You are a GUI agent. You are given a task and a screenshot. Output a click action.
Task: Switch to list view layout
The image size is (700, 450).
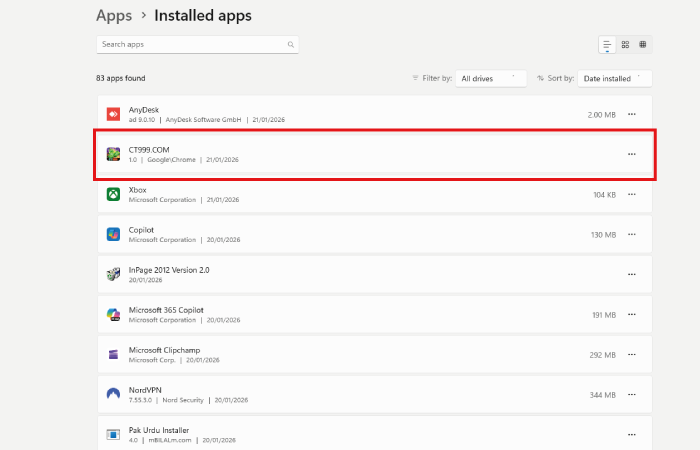(607, 45)
